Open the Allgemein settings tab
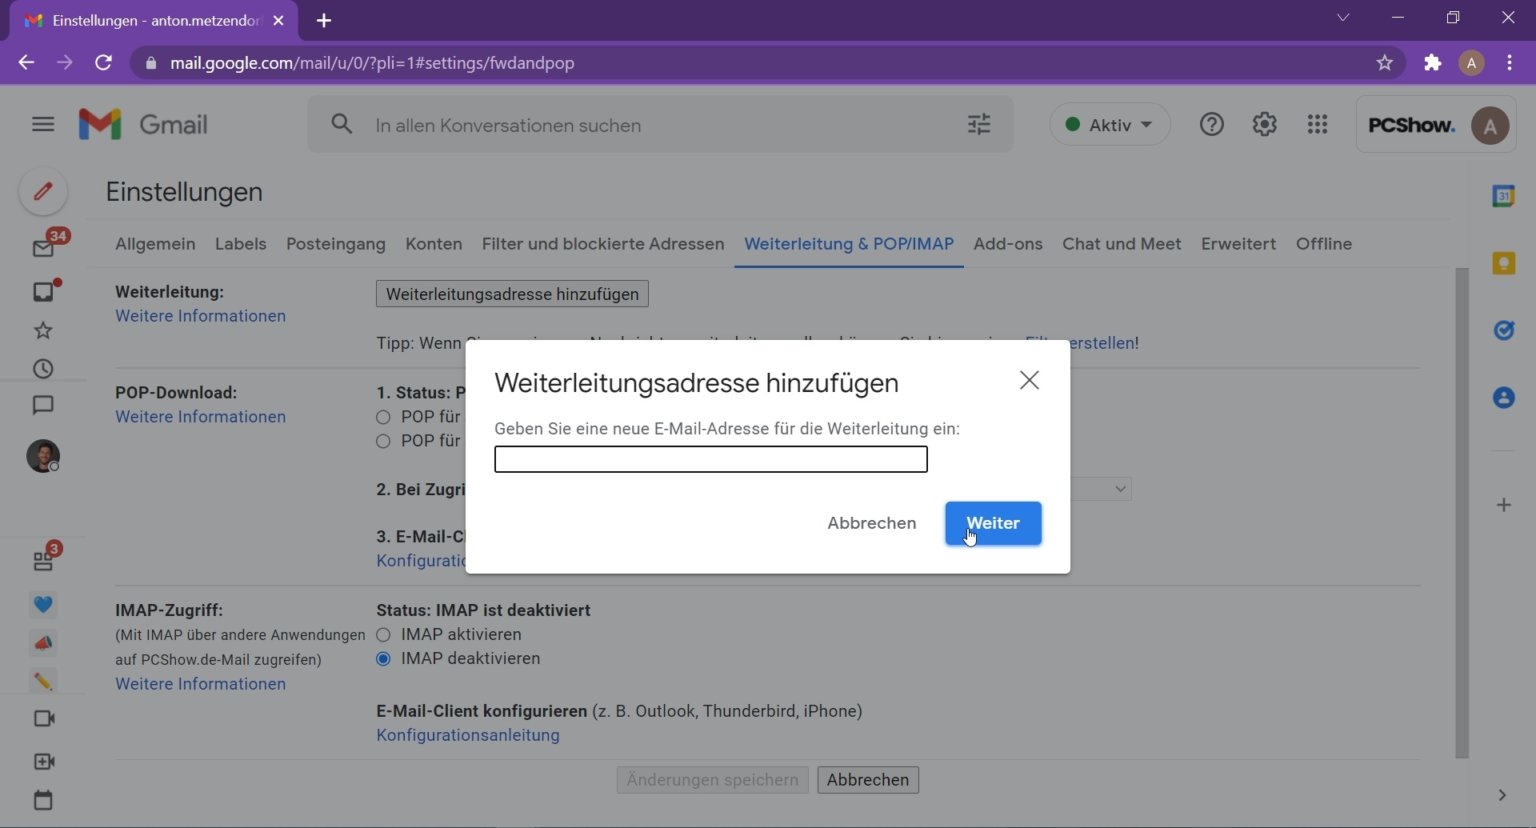 coord(155,243)
